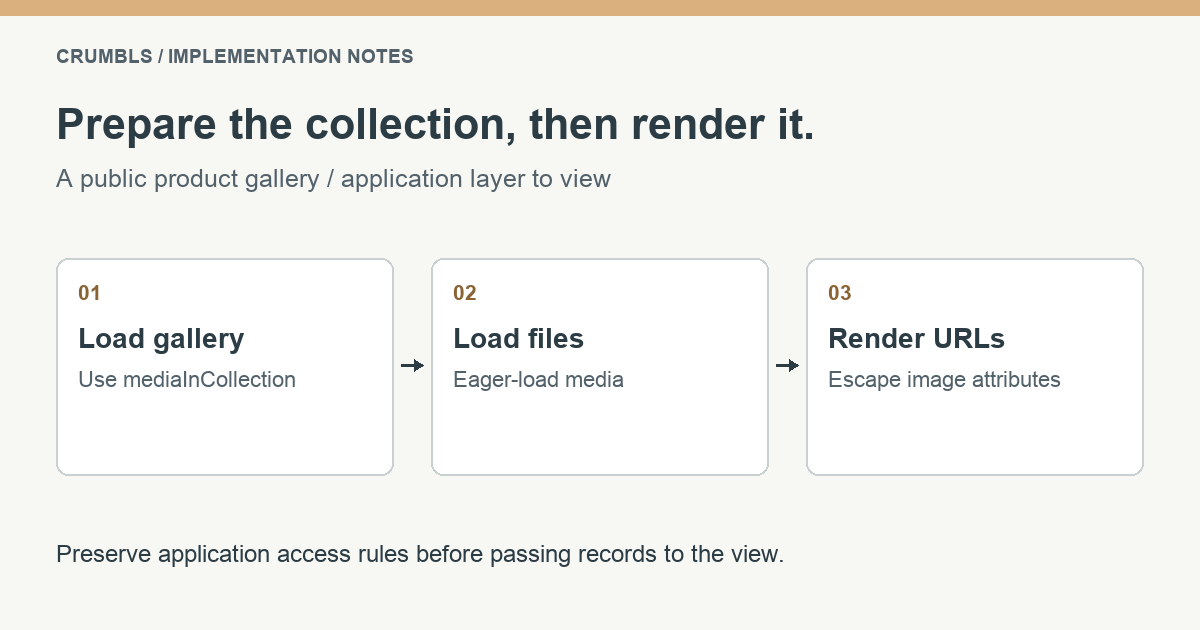Image resolution: width=1200 pixels, height=630 pixels.
Task: Select the '02' step number label
Action: pos(465,293)
